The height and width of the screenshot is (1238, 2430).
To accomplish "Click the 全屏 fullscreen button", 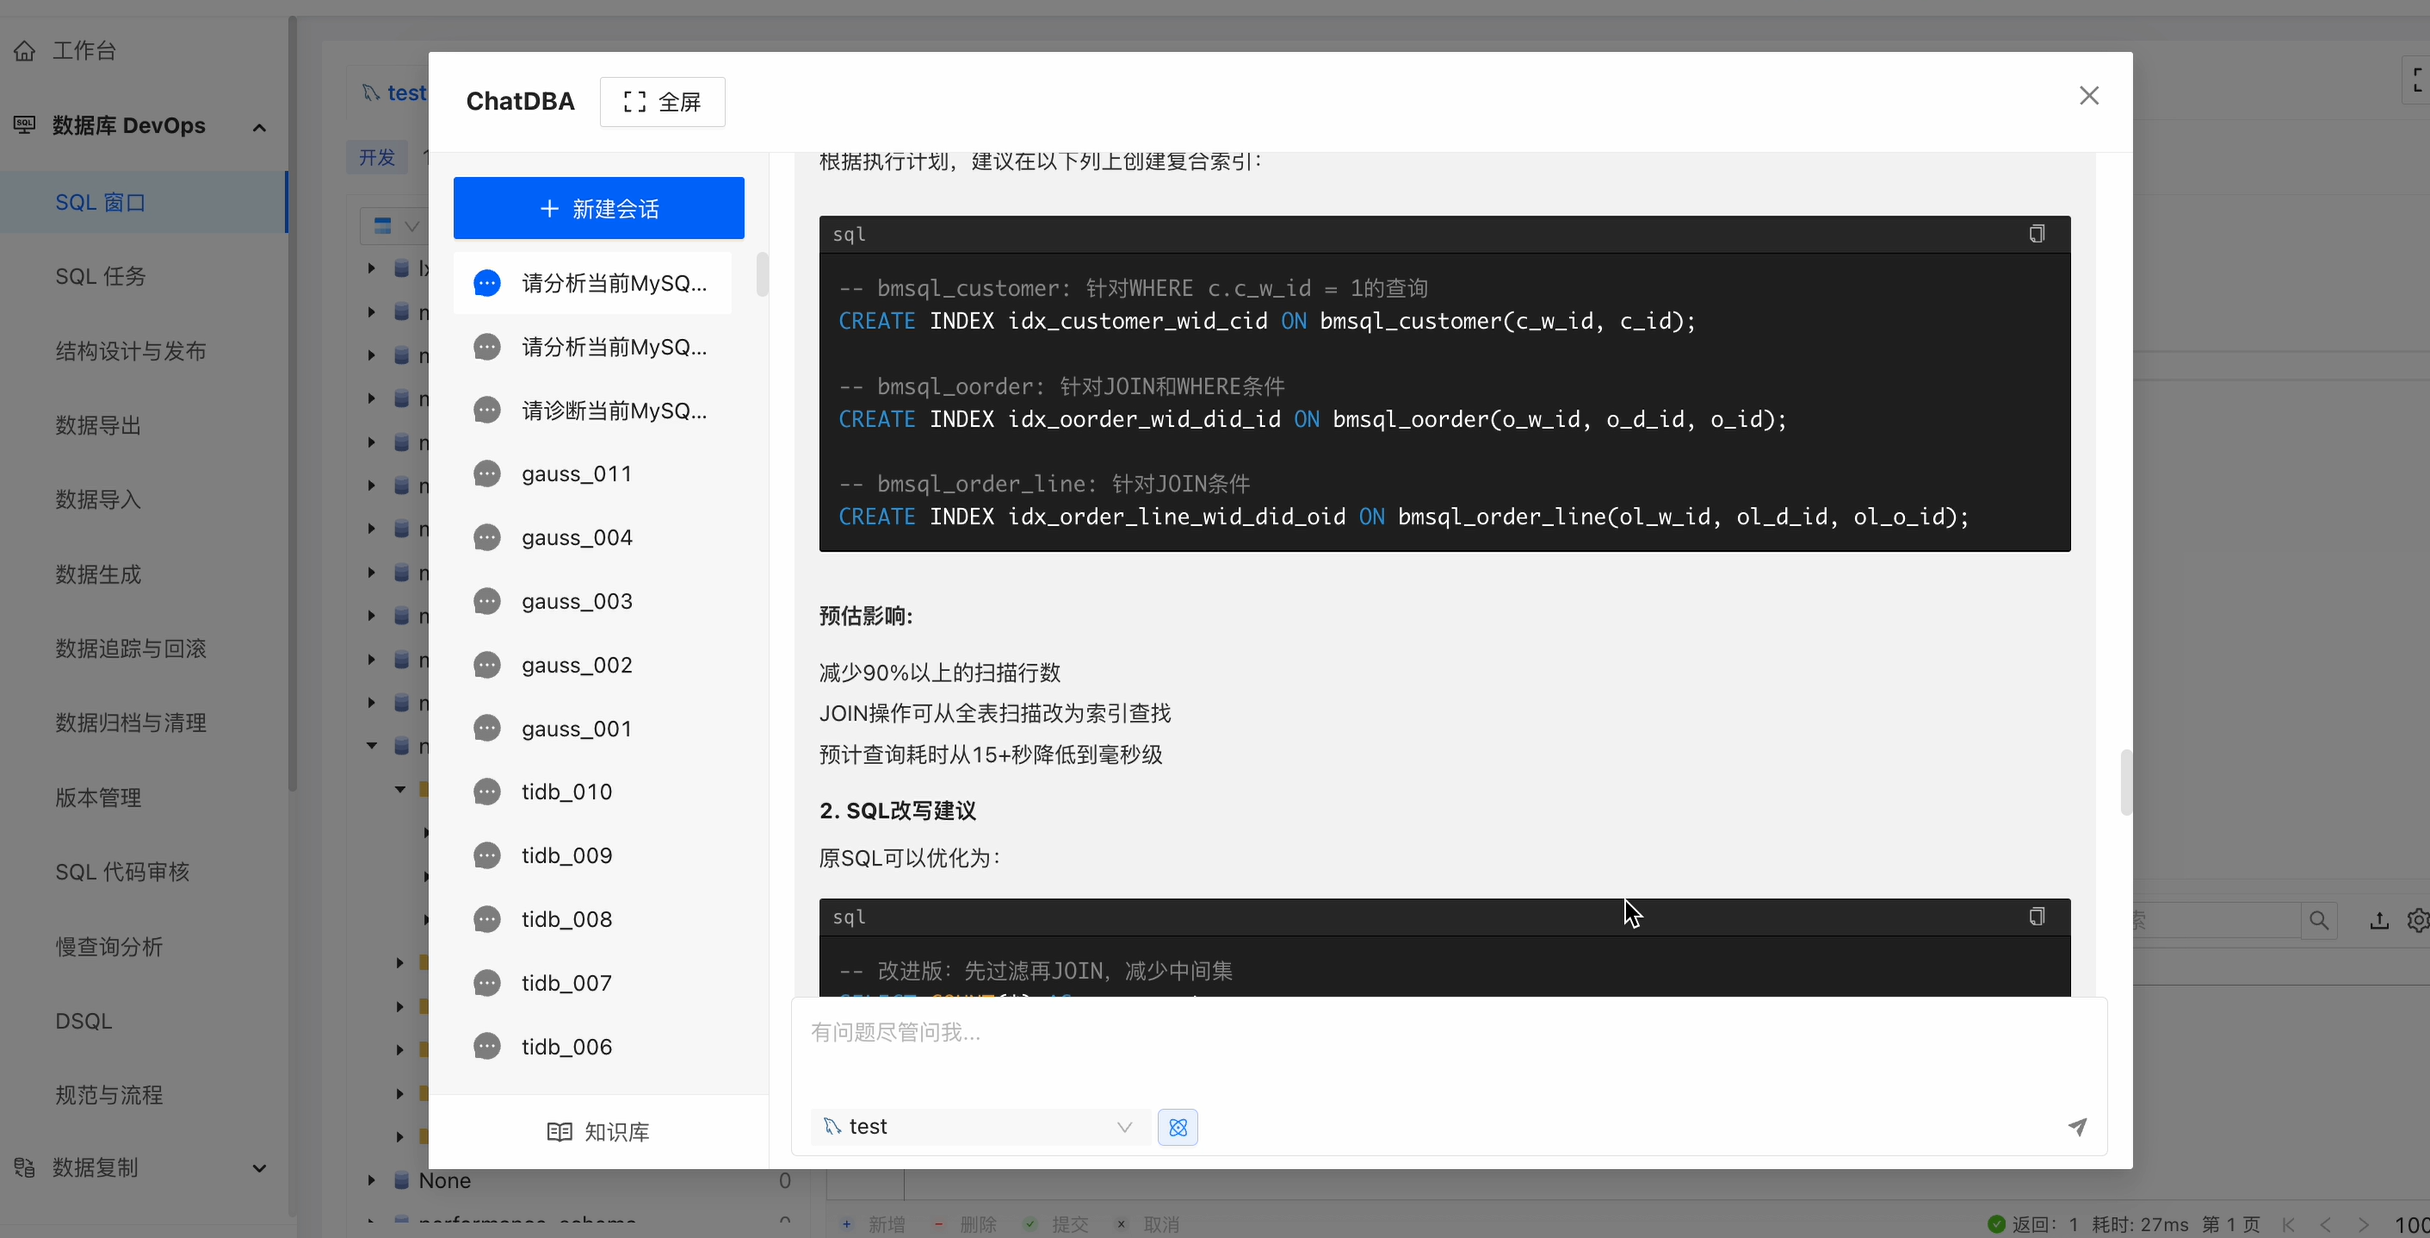I will click(x=662, y=102).
